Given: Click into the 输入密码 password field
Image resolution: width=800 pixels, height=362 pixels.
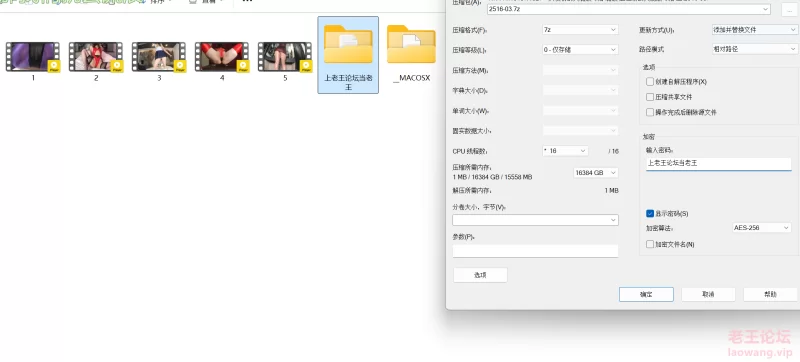Looking at the screenshot, I should [x=718, y=164].
